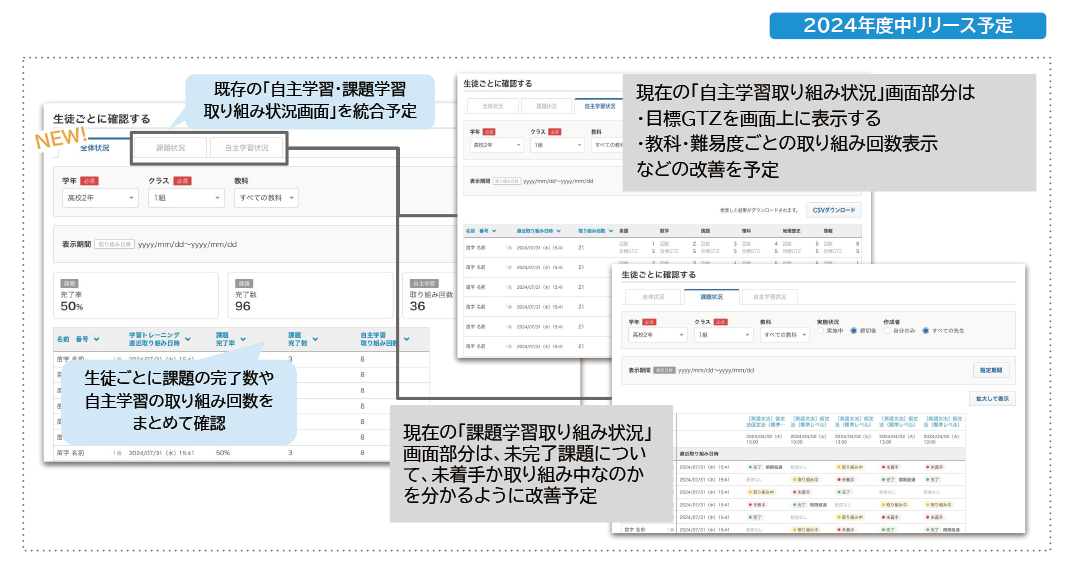Select 課題状況 tab in bottom-right window
The image size is (1078, 574).
[712, 297]
